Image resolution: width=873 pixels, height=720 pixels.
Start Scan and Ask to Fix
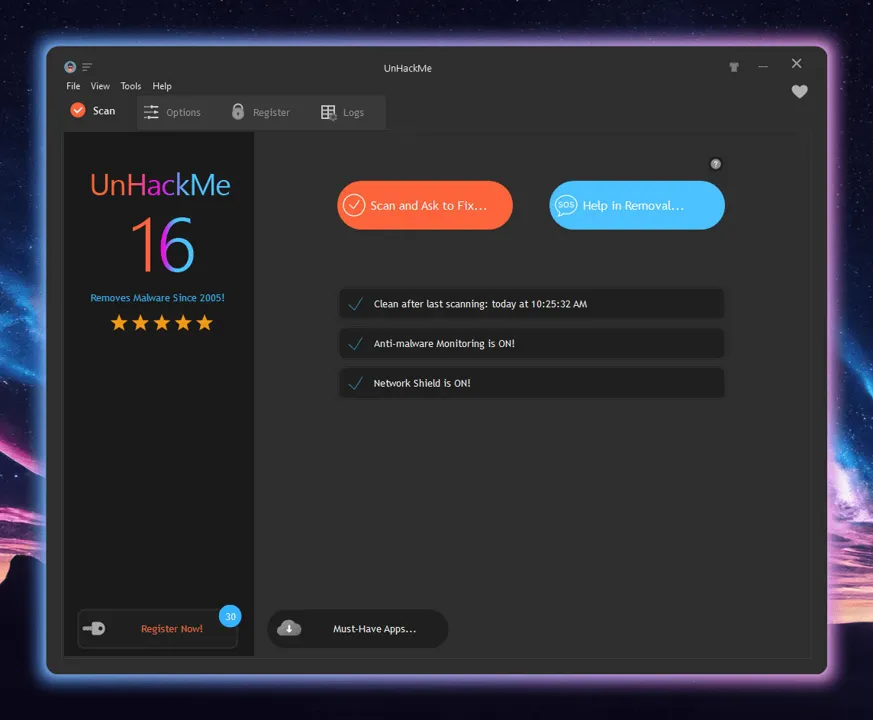[425, 205]
